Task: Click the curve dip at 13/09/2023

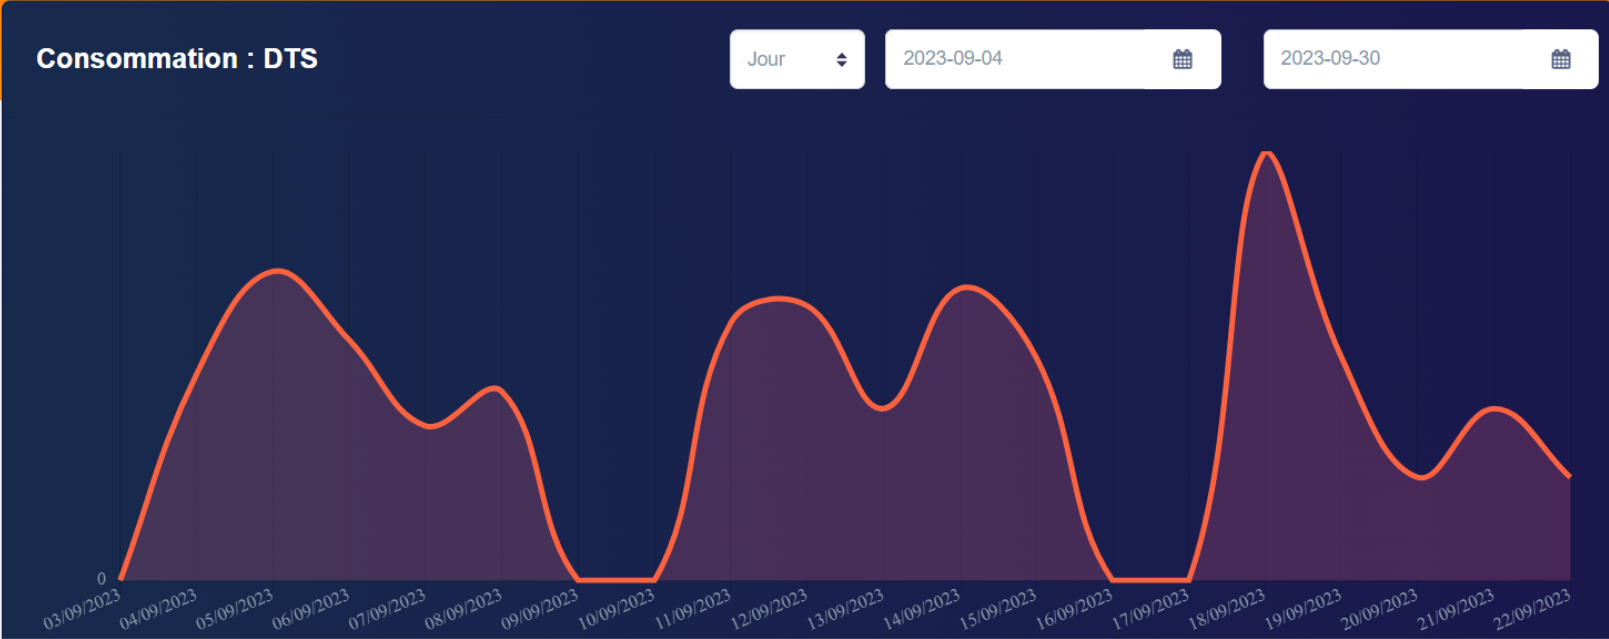Action: (x=881, y=408)
